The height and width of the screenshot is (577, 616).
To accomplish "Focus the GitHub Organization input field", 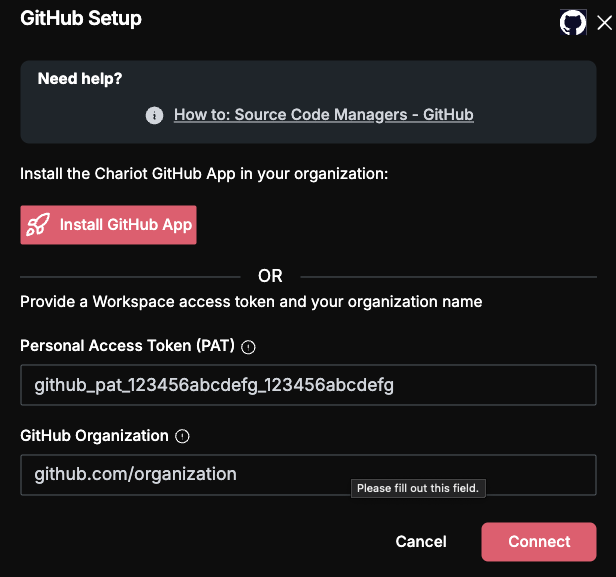I will coord(308,474).
